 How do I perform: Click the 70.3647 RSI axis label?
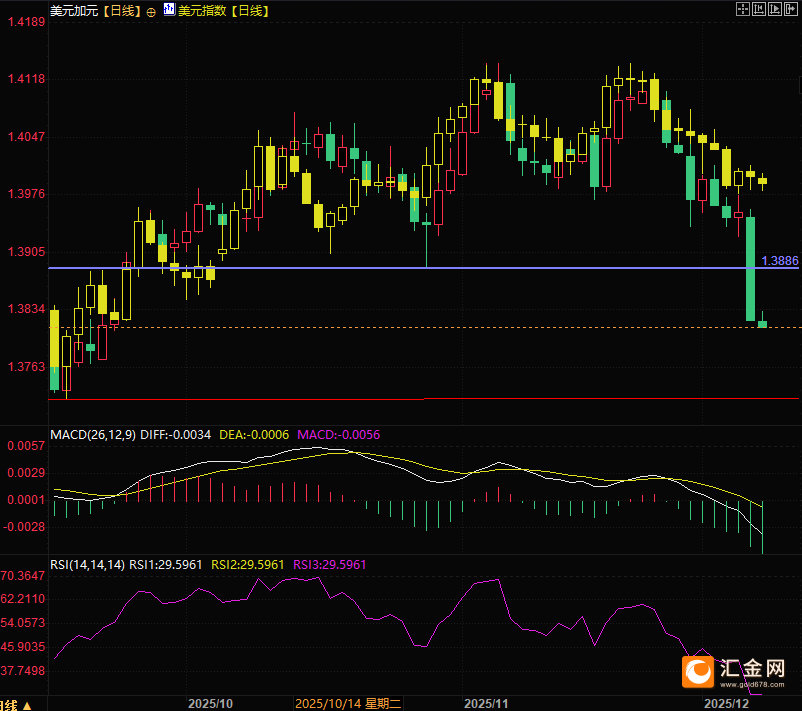point(23,576)
